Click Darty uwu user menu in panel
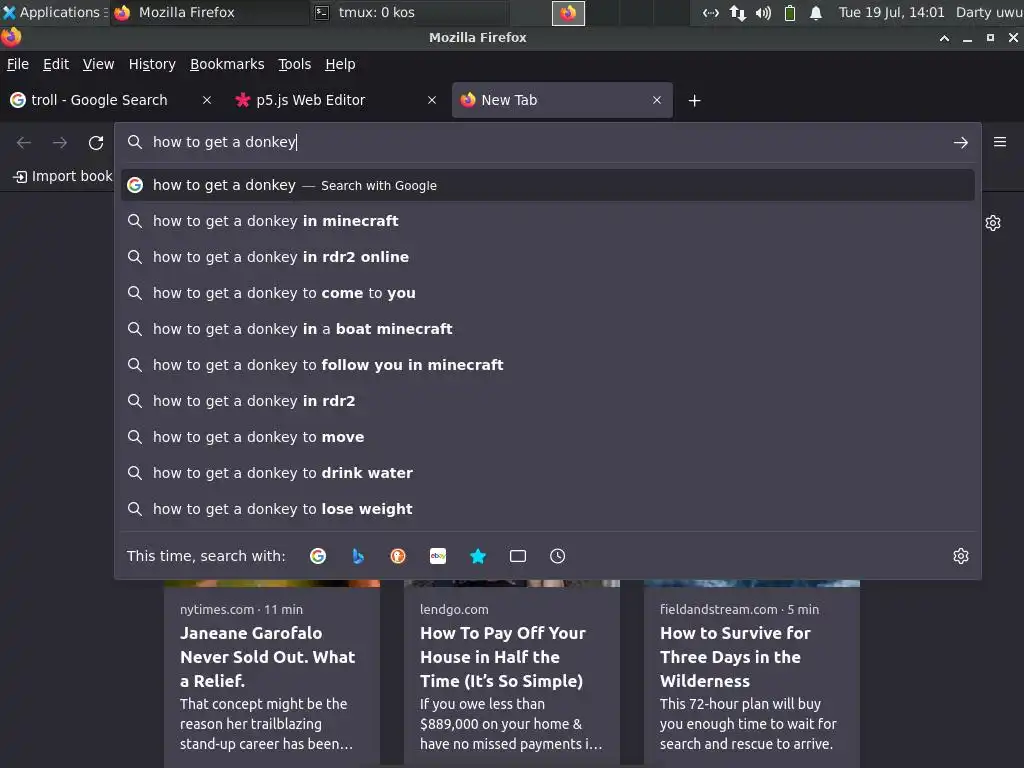Viewport: 1024px width, 768px height. pyautogui.click(x=989, y=12)
